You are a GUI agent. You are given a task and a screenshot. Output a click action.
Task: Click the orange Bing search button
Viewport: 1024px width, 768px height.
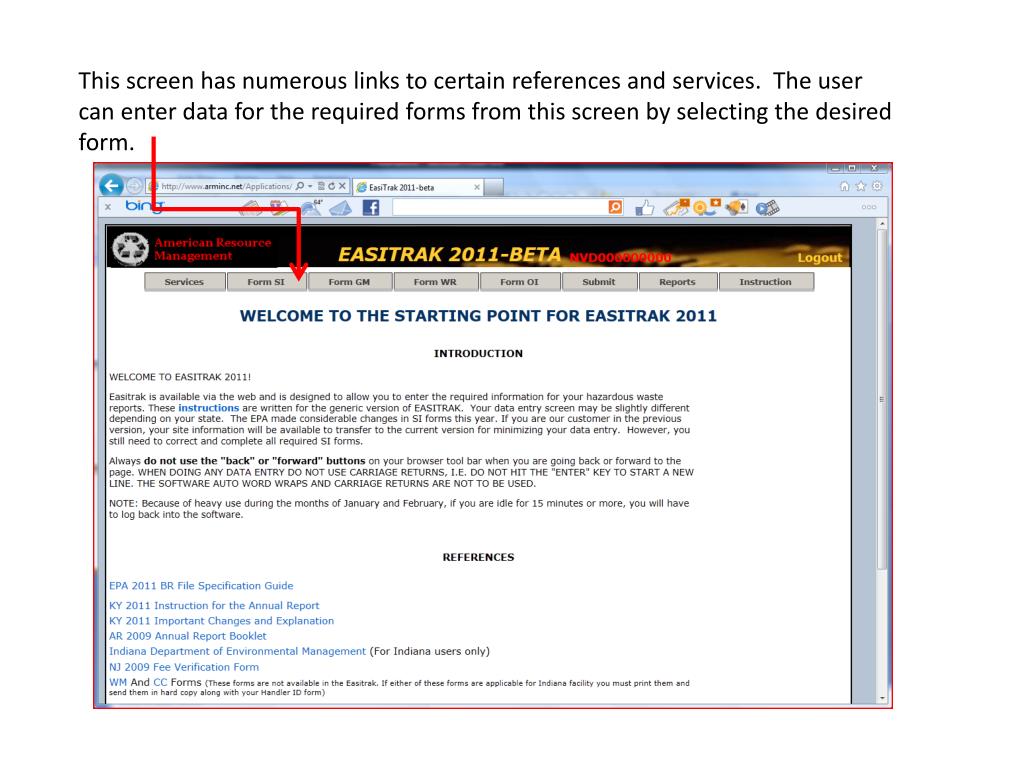[615, 207]
